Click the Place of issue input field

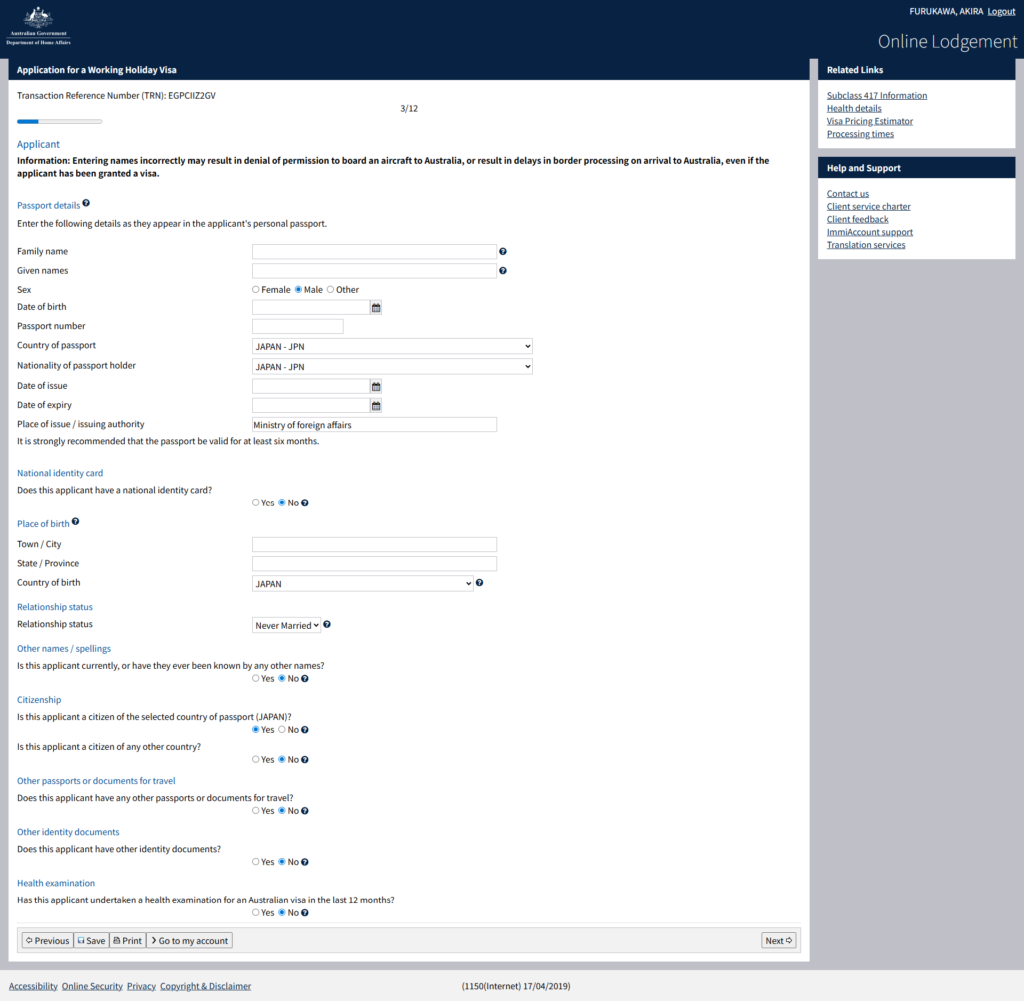pyautogui.click(x=374, y=424)
